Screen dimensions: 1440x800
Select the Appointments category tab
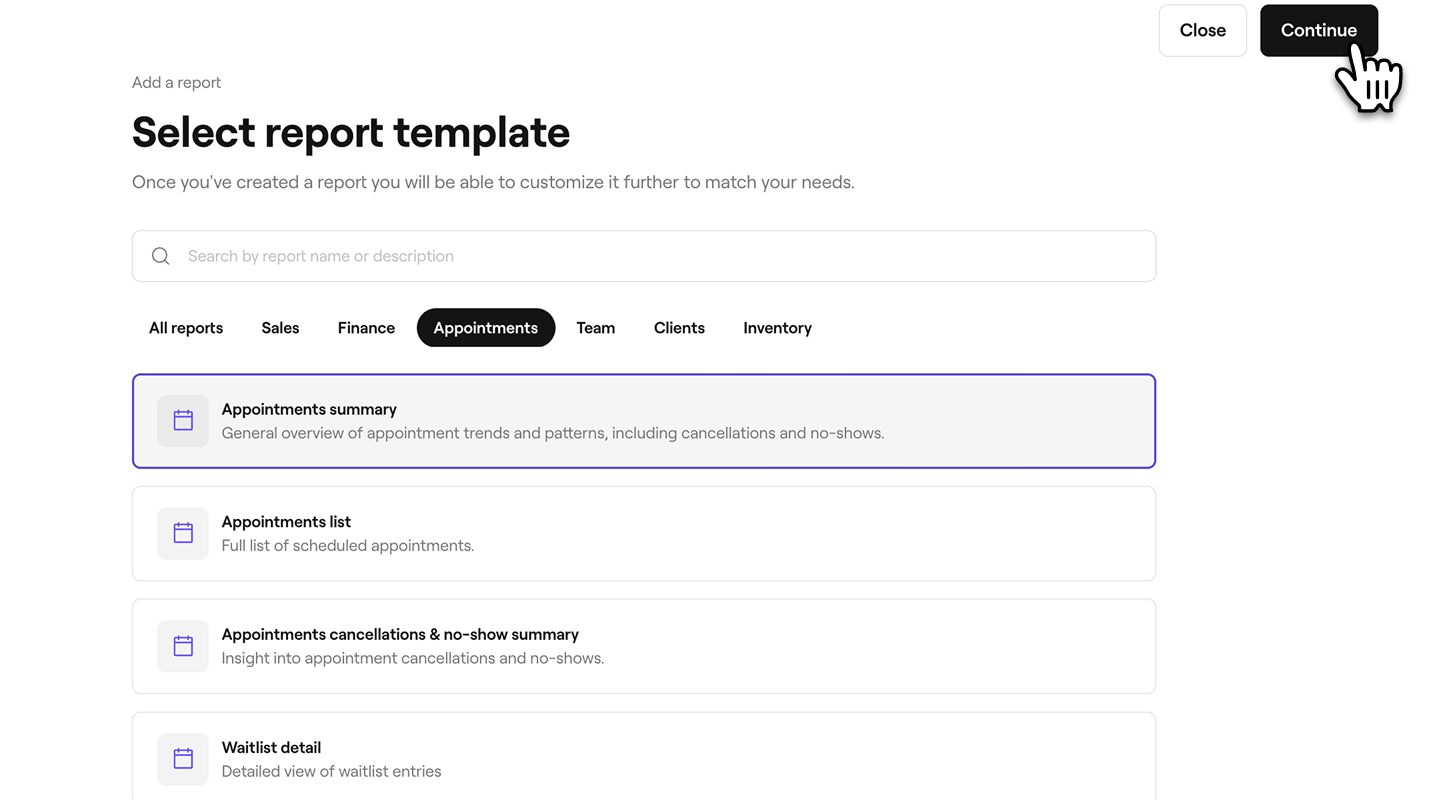click(x=486, y=328)
